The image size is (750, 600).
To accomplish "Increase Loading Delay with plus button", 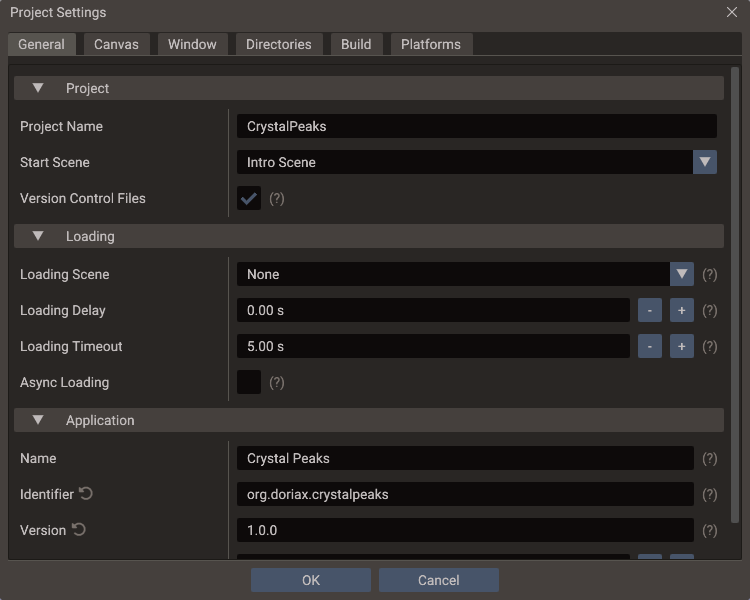I will point(682,310).
